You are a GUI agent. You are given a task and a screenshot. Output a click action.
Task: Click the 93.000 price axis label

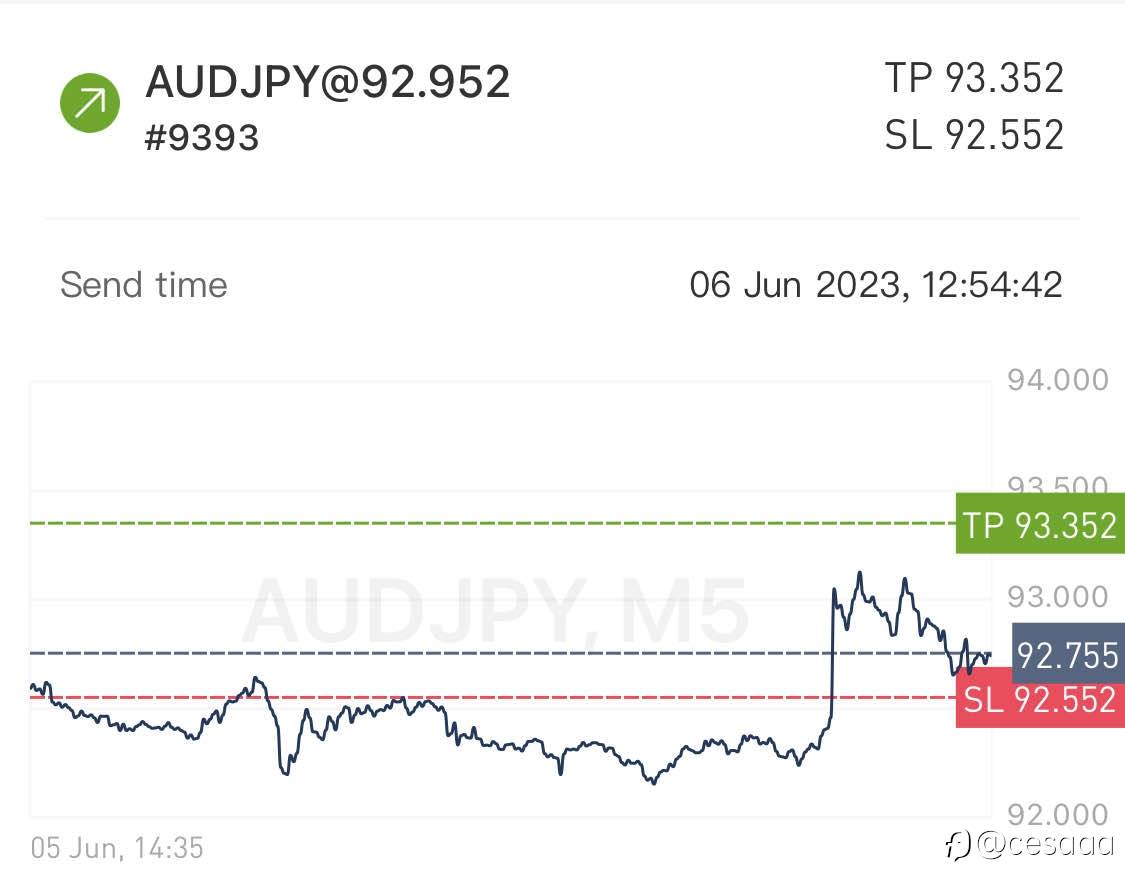[x=1058, y=597]
